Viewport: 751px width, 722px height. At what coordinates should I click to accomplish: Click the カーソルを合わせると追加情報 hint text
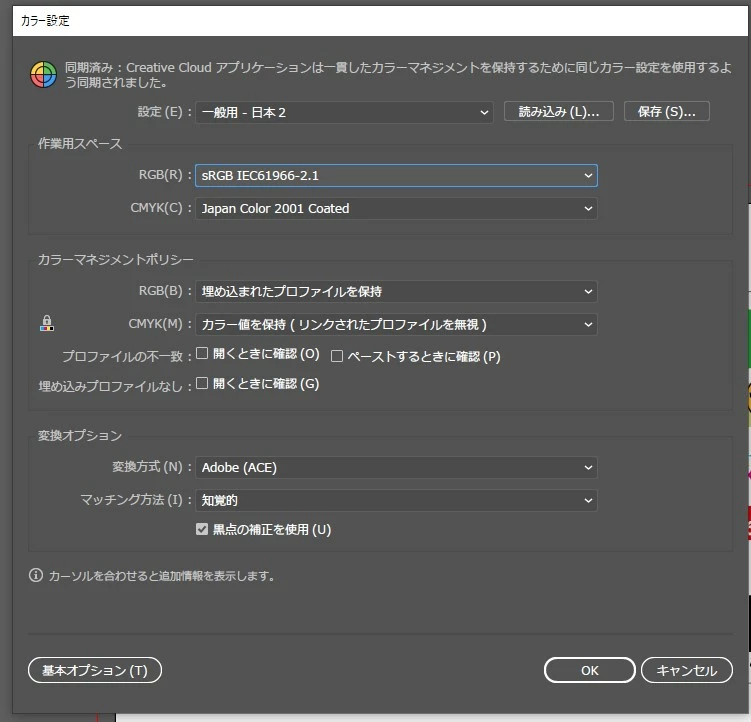tap(162, 575)
